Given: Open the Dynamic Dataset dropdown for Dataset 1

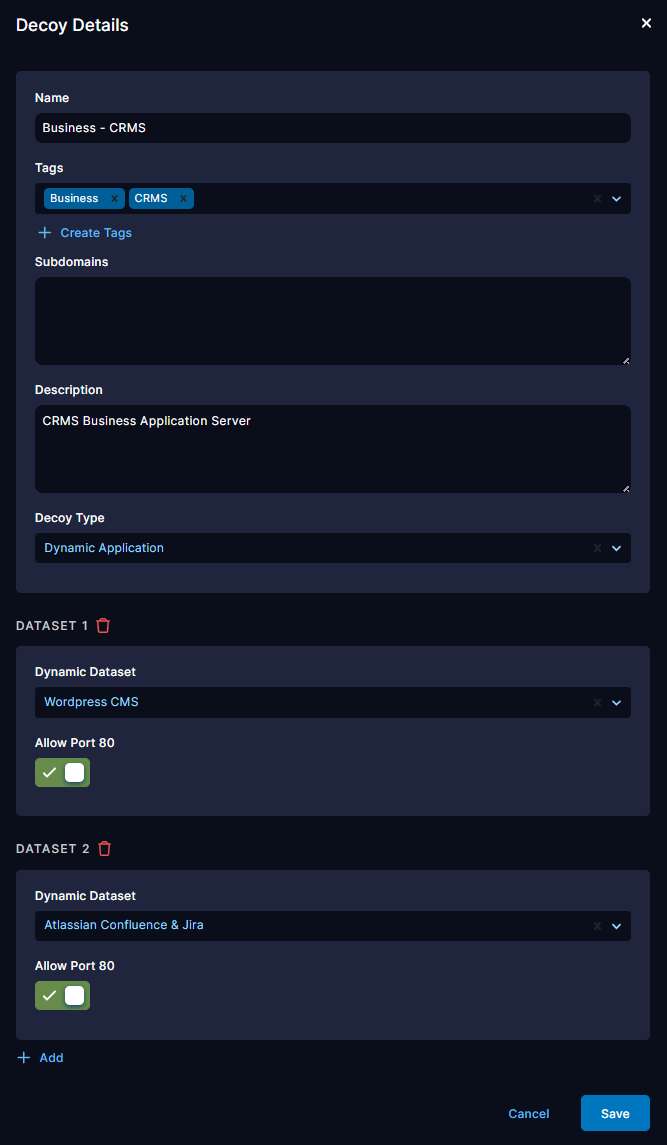Looking at the screenshot, I should (617, 702).
